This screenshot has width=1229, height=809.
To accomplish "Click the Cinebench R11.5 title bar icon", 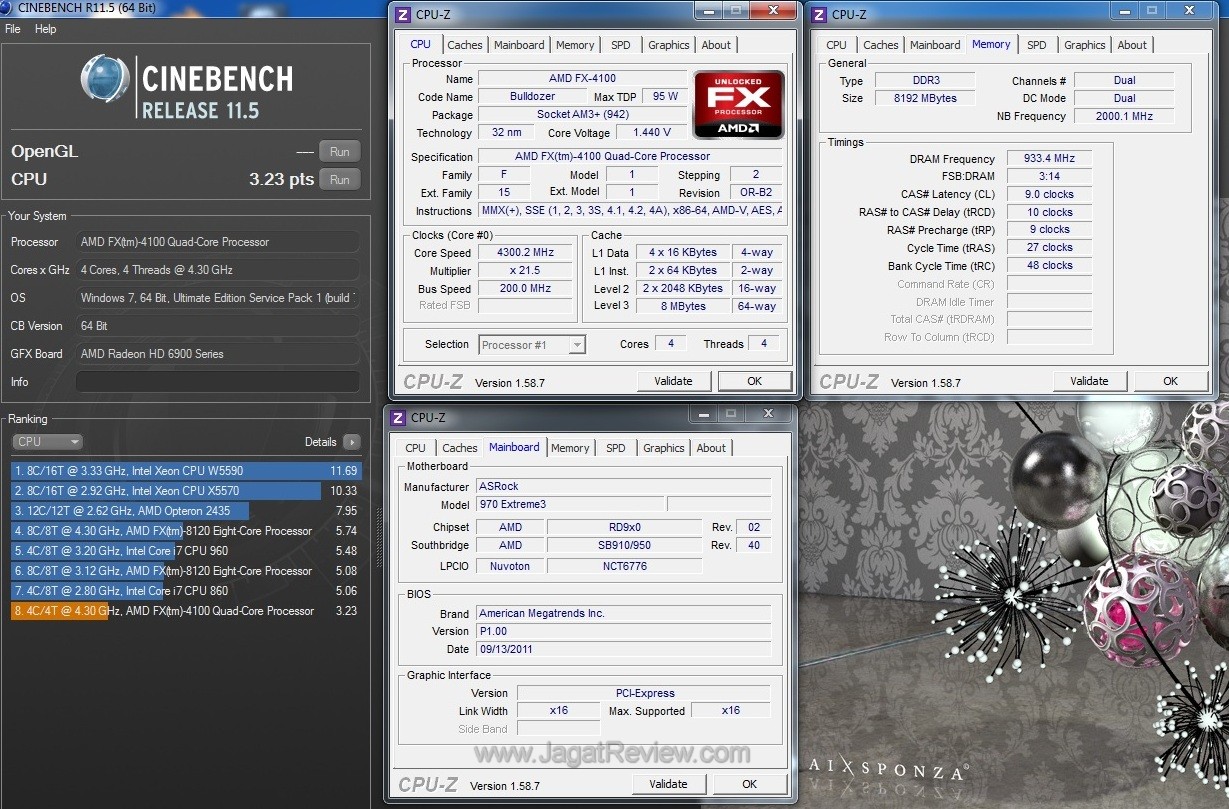I will coord(8,7).
